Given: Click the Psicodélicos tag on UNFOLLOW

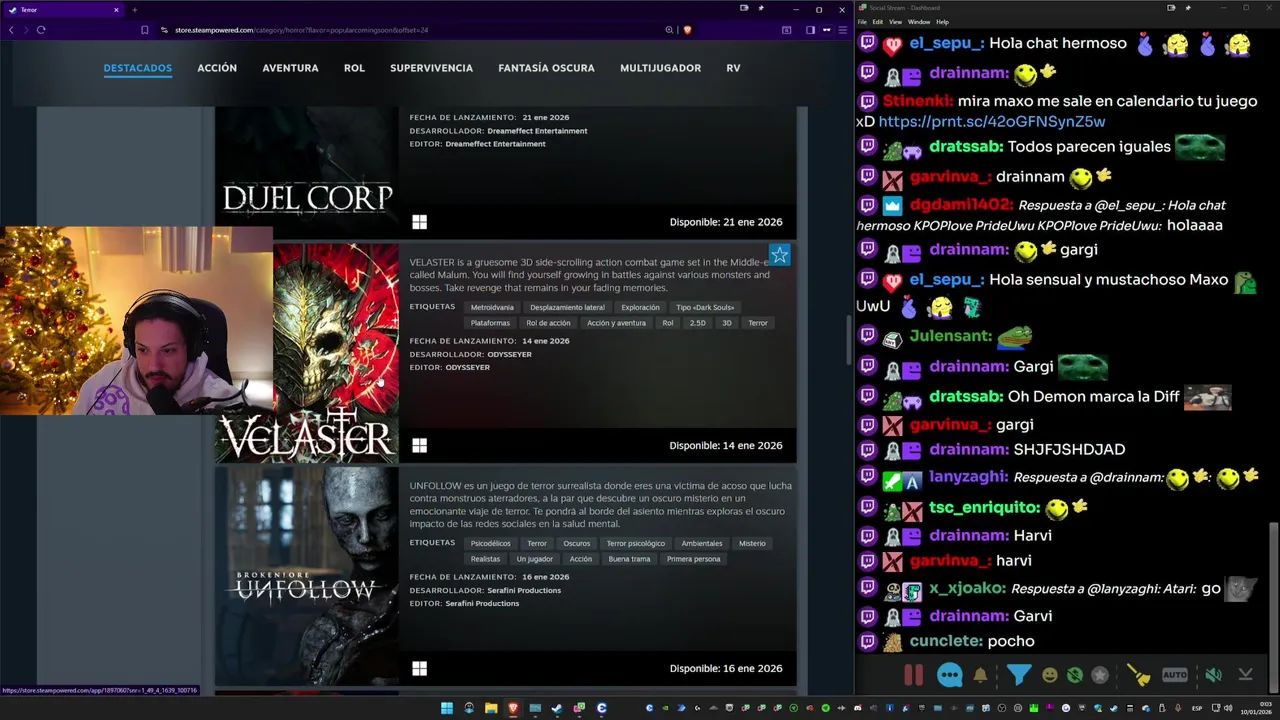Looking at the screenshot, I should coord(490,544).
